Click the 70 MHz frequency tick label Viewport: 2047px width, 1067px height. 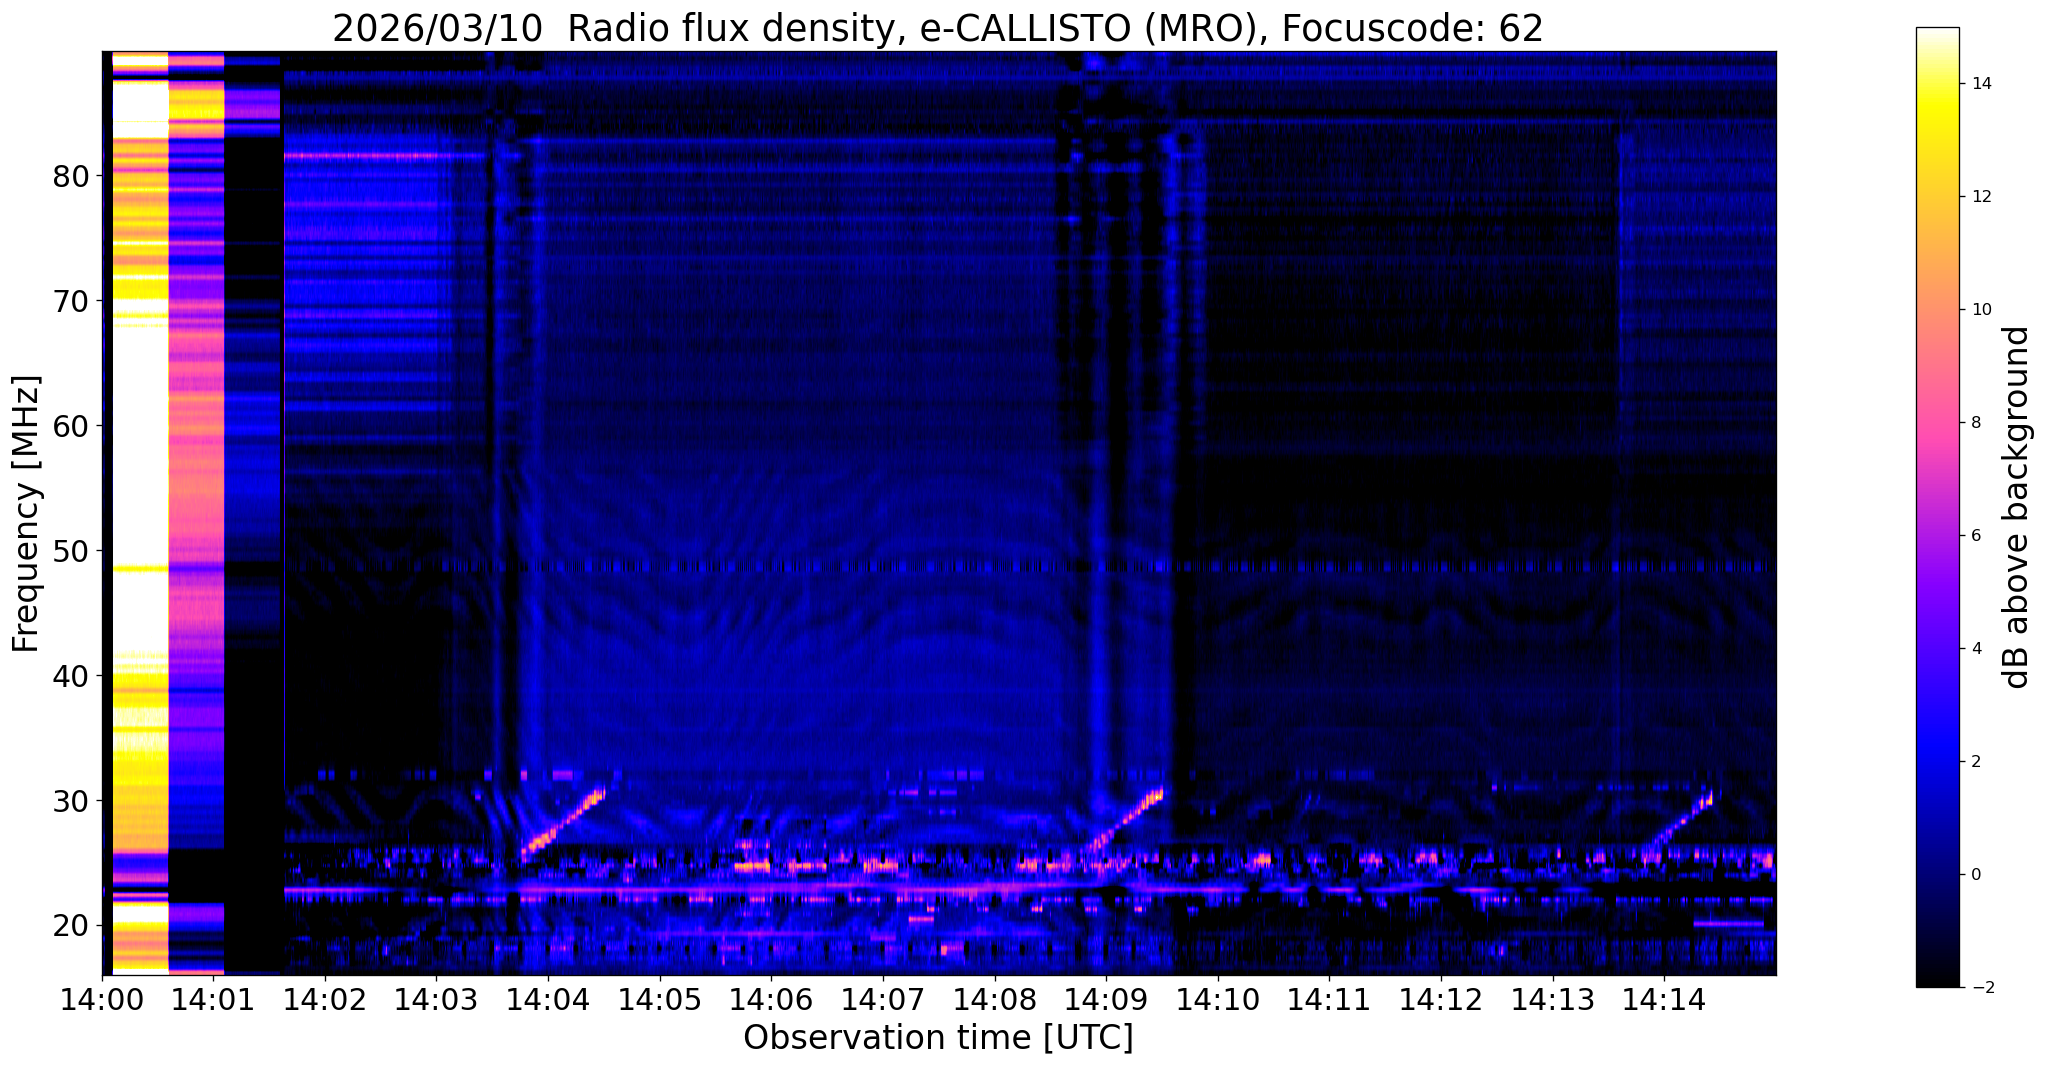click(71, 301)
